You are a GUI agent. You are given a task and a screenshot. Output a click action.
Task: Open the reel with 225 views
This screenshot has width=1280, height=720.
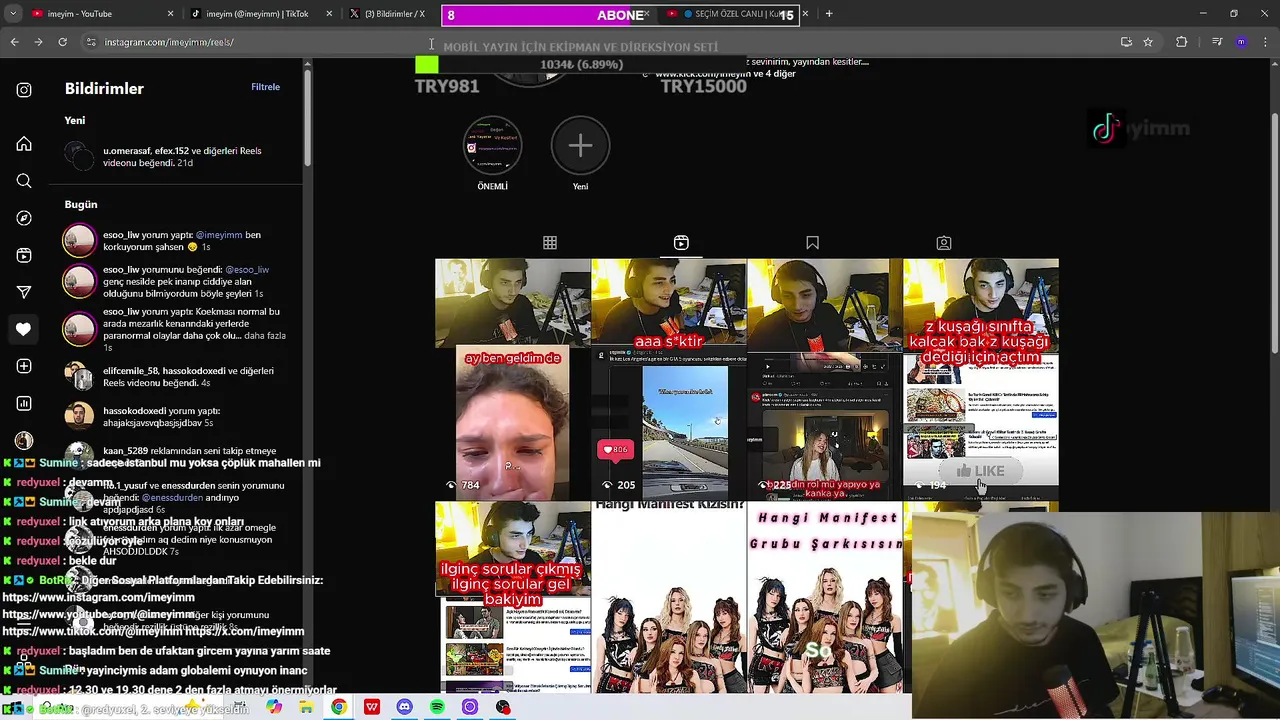point(825,380)
